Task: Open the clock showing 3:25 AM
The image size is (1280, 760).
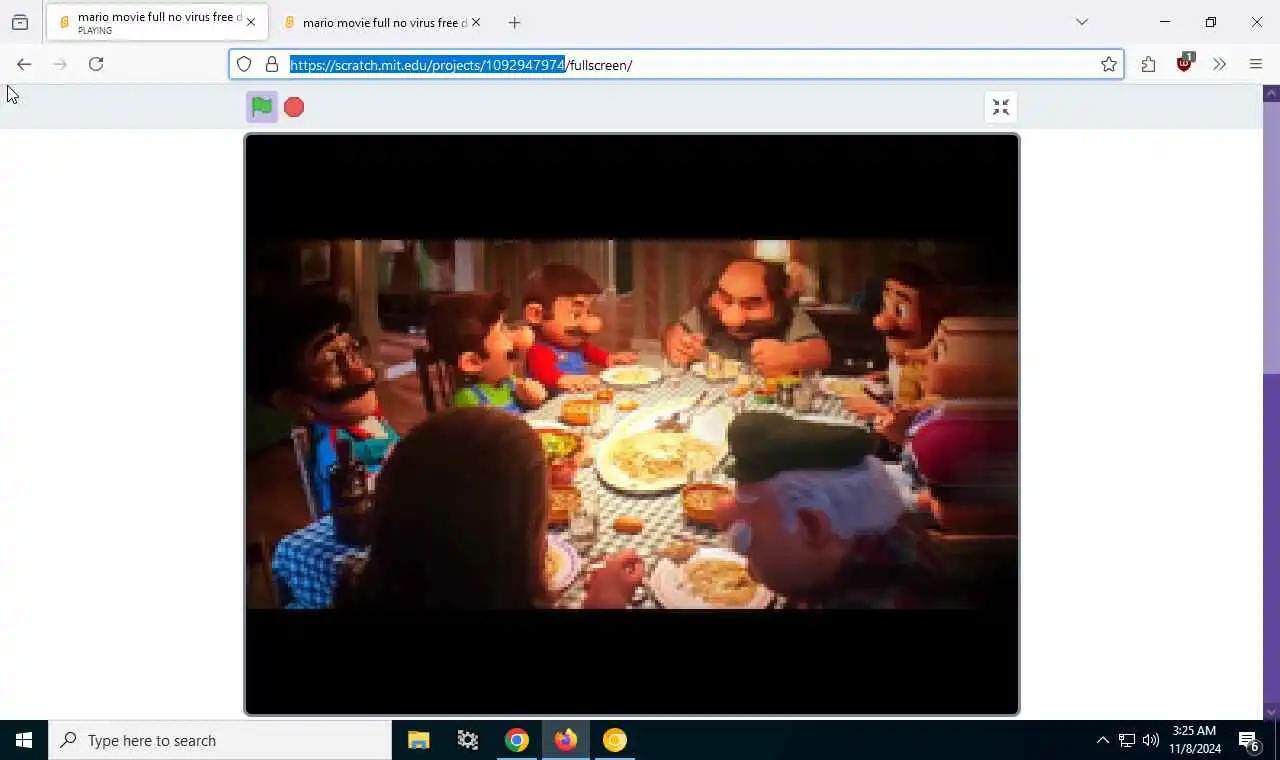Action: (1194, 740)
